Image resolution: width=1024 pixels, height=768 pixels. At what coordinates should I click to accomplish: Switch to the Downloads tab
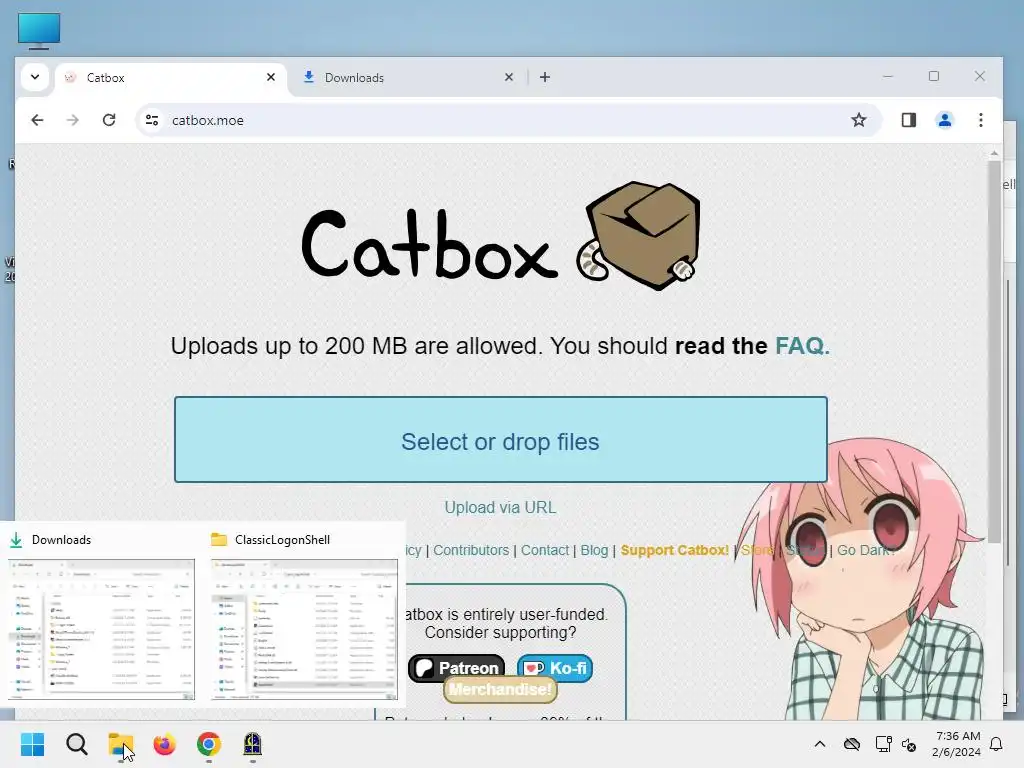(409, 78)
